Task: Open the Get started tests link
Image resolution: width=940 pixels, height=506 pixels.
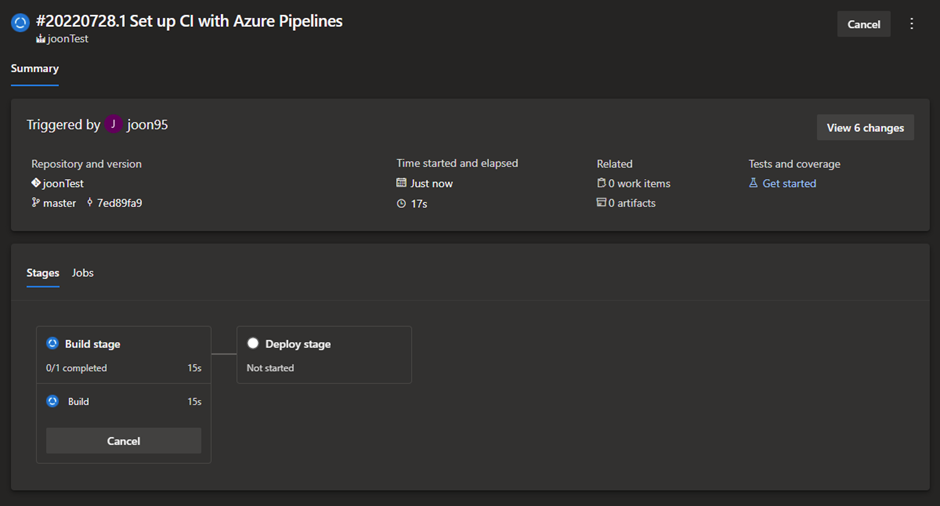Action: click(789, 184)
